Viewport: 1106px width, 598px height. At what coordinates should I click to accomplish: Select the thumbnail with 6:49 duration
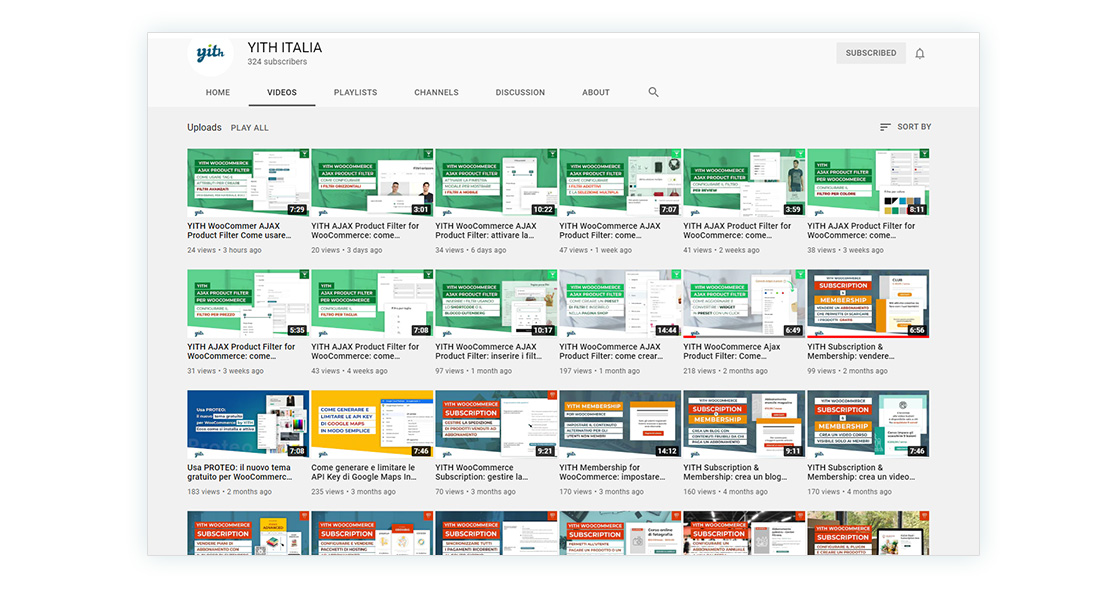pos(744,303)
